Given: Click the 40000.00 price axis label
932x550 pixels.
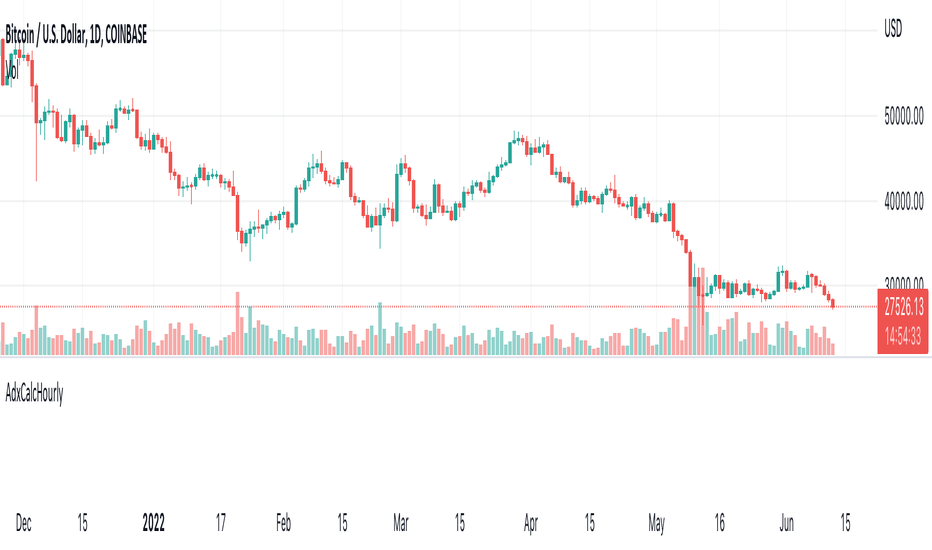Looking at the screenshot, I should click(x=904, y=202).
